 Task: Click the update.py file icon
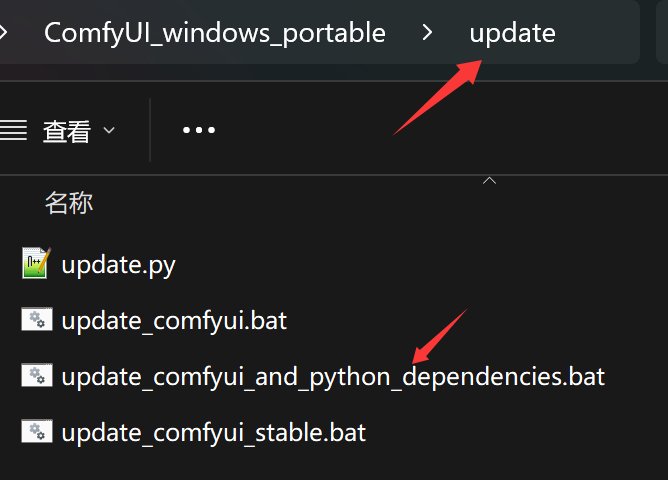[x=35, y=264]
